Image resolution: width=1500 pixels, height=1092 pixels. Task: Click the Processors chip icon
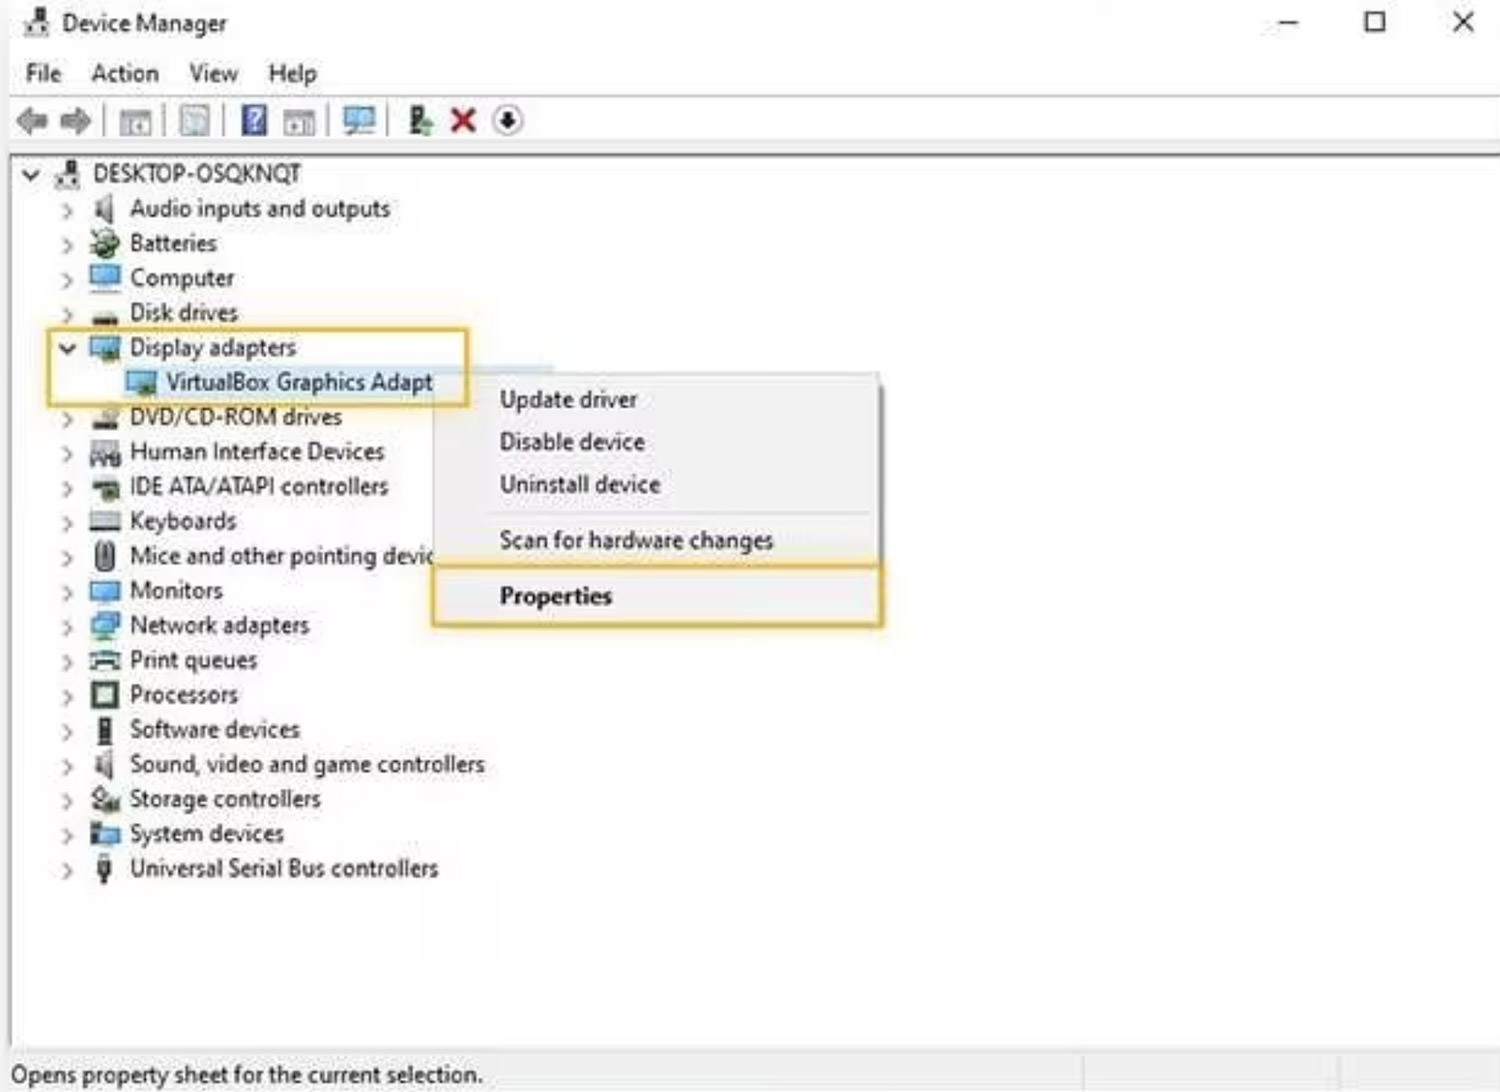point(105,694)
